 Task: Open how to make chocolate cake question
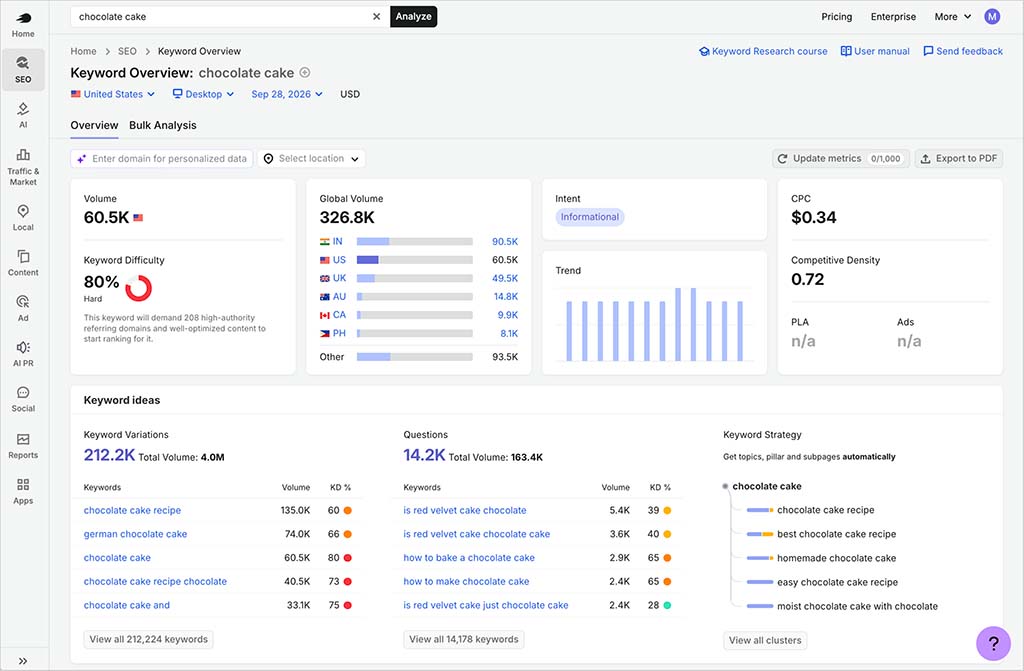point(466,581)
